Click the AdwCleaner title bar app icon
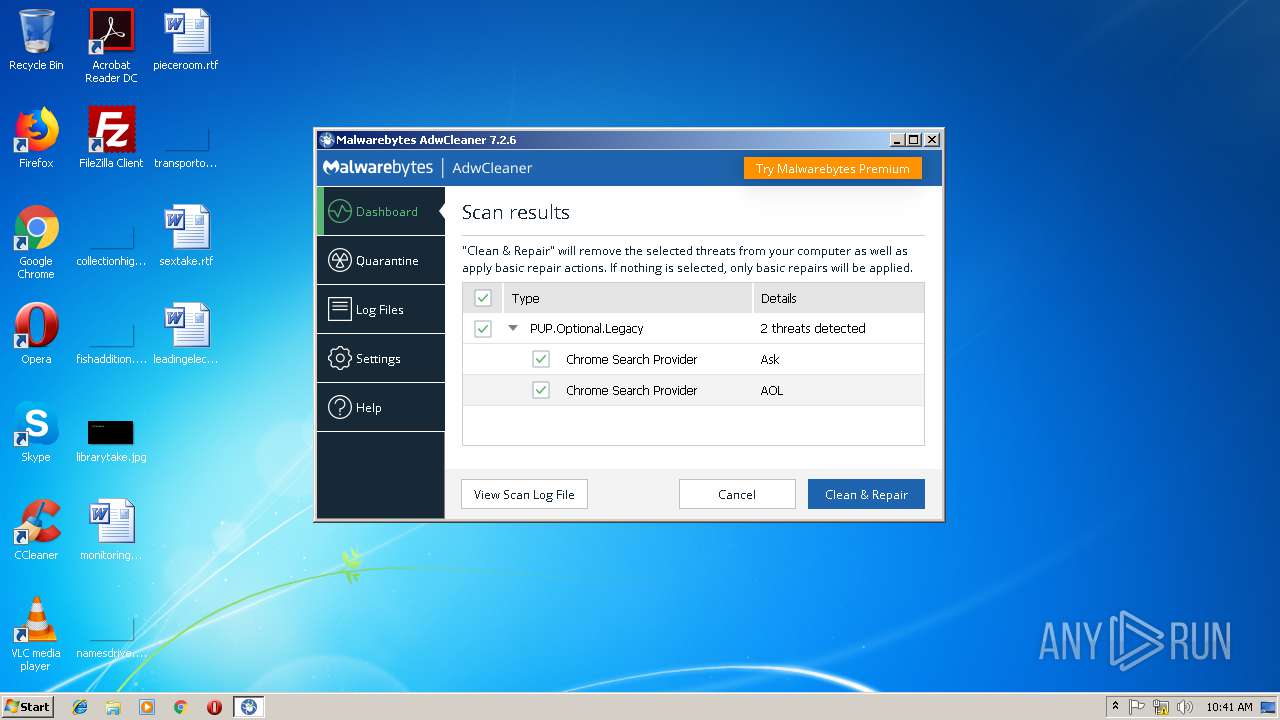1280x720 pixels. tap(326, 140)
